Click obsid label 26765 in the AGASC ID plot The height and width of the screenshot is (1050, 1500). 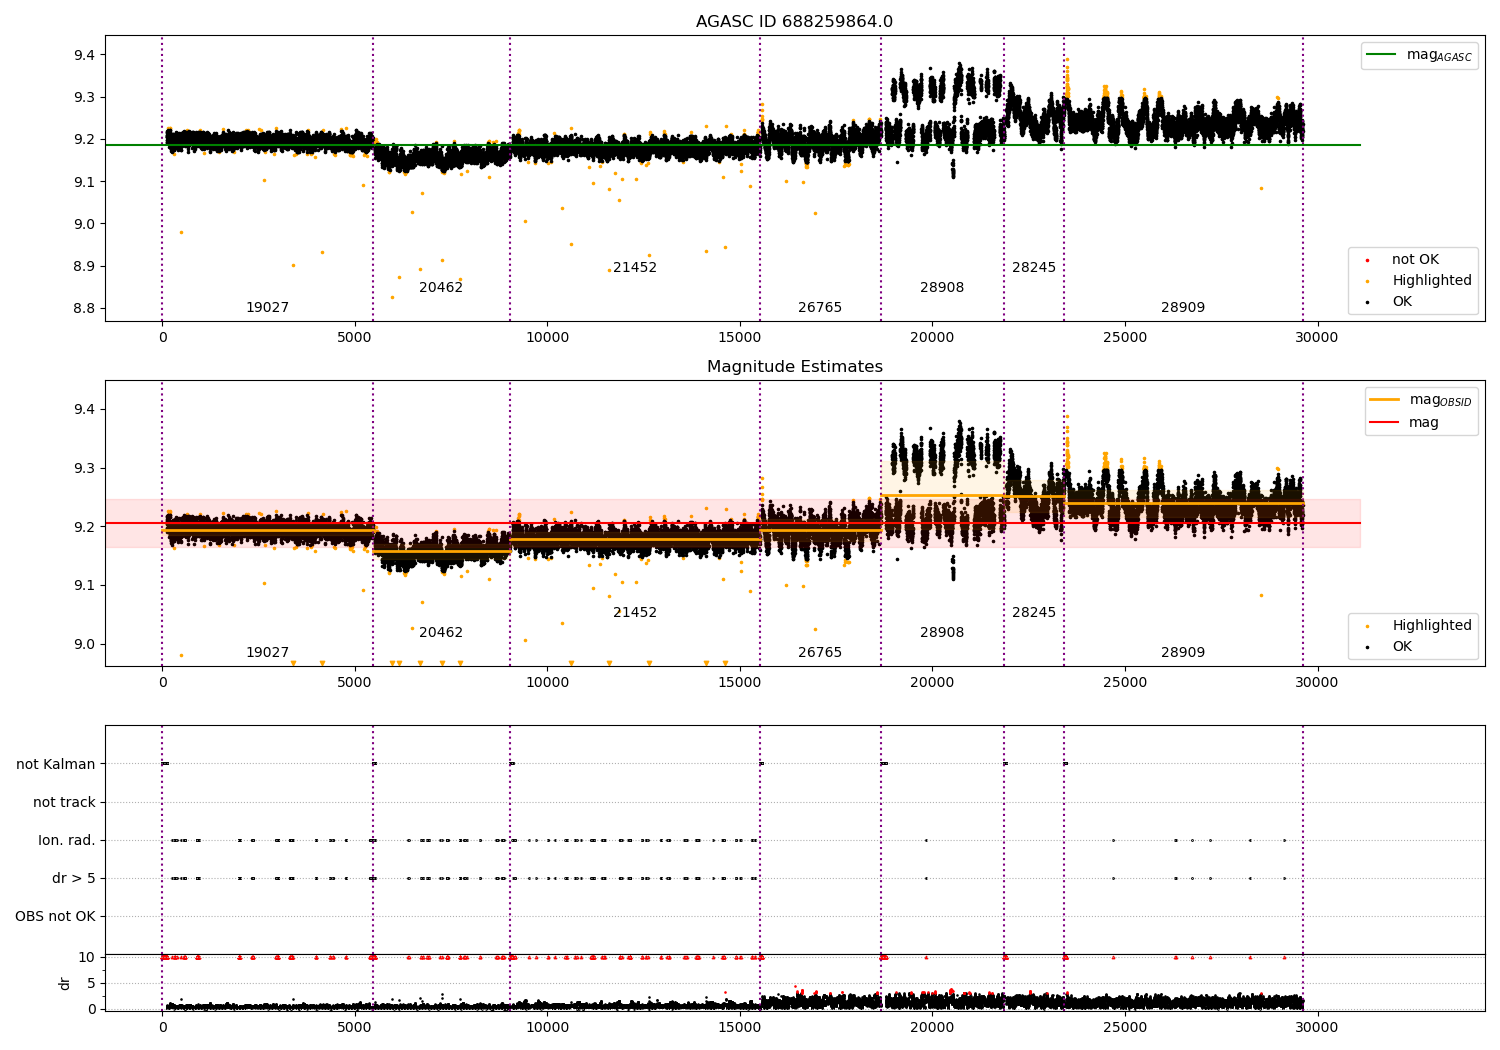click(820, 308)
